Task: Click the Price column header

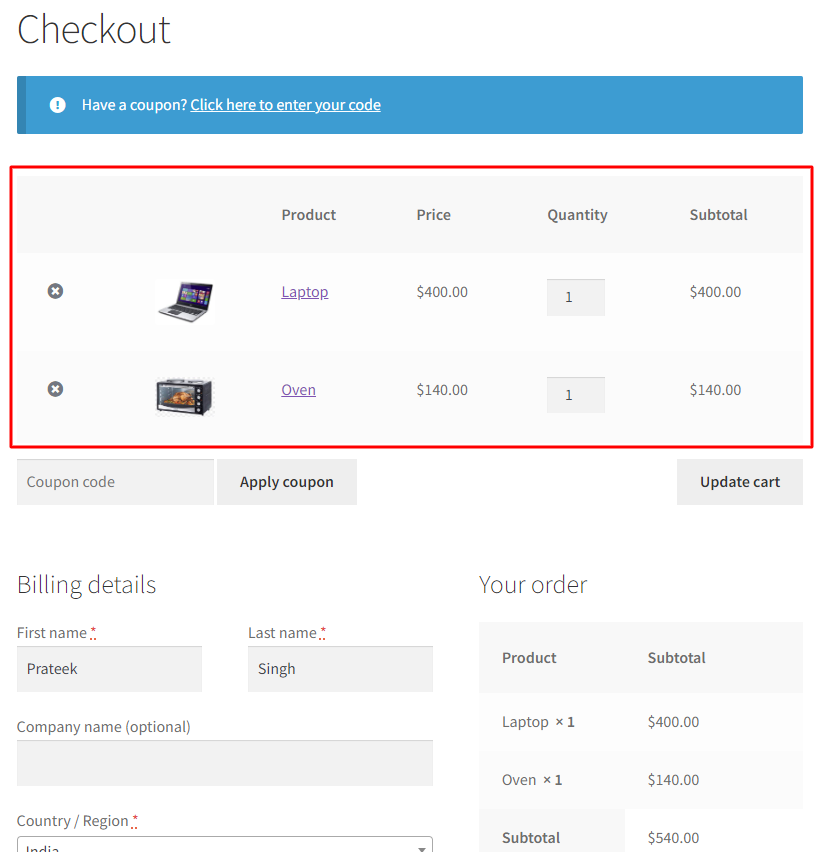Action: [434, 215]
